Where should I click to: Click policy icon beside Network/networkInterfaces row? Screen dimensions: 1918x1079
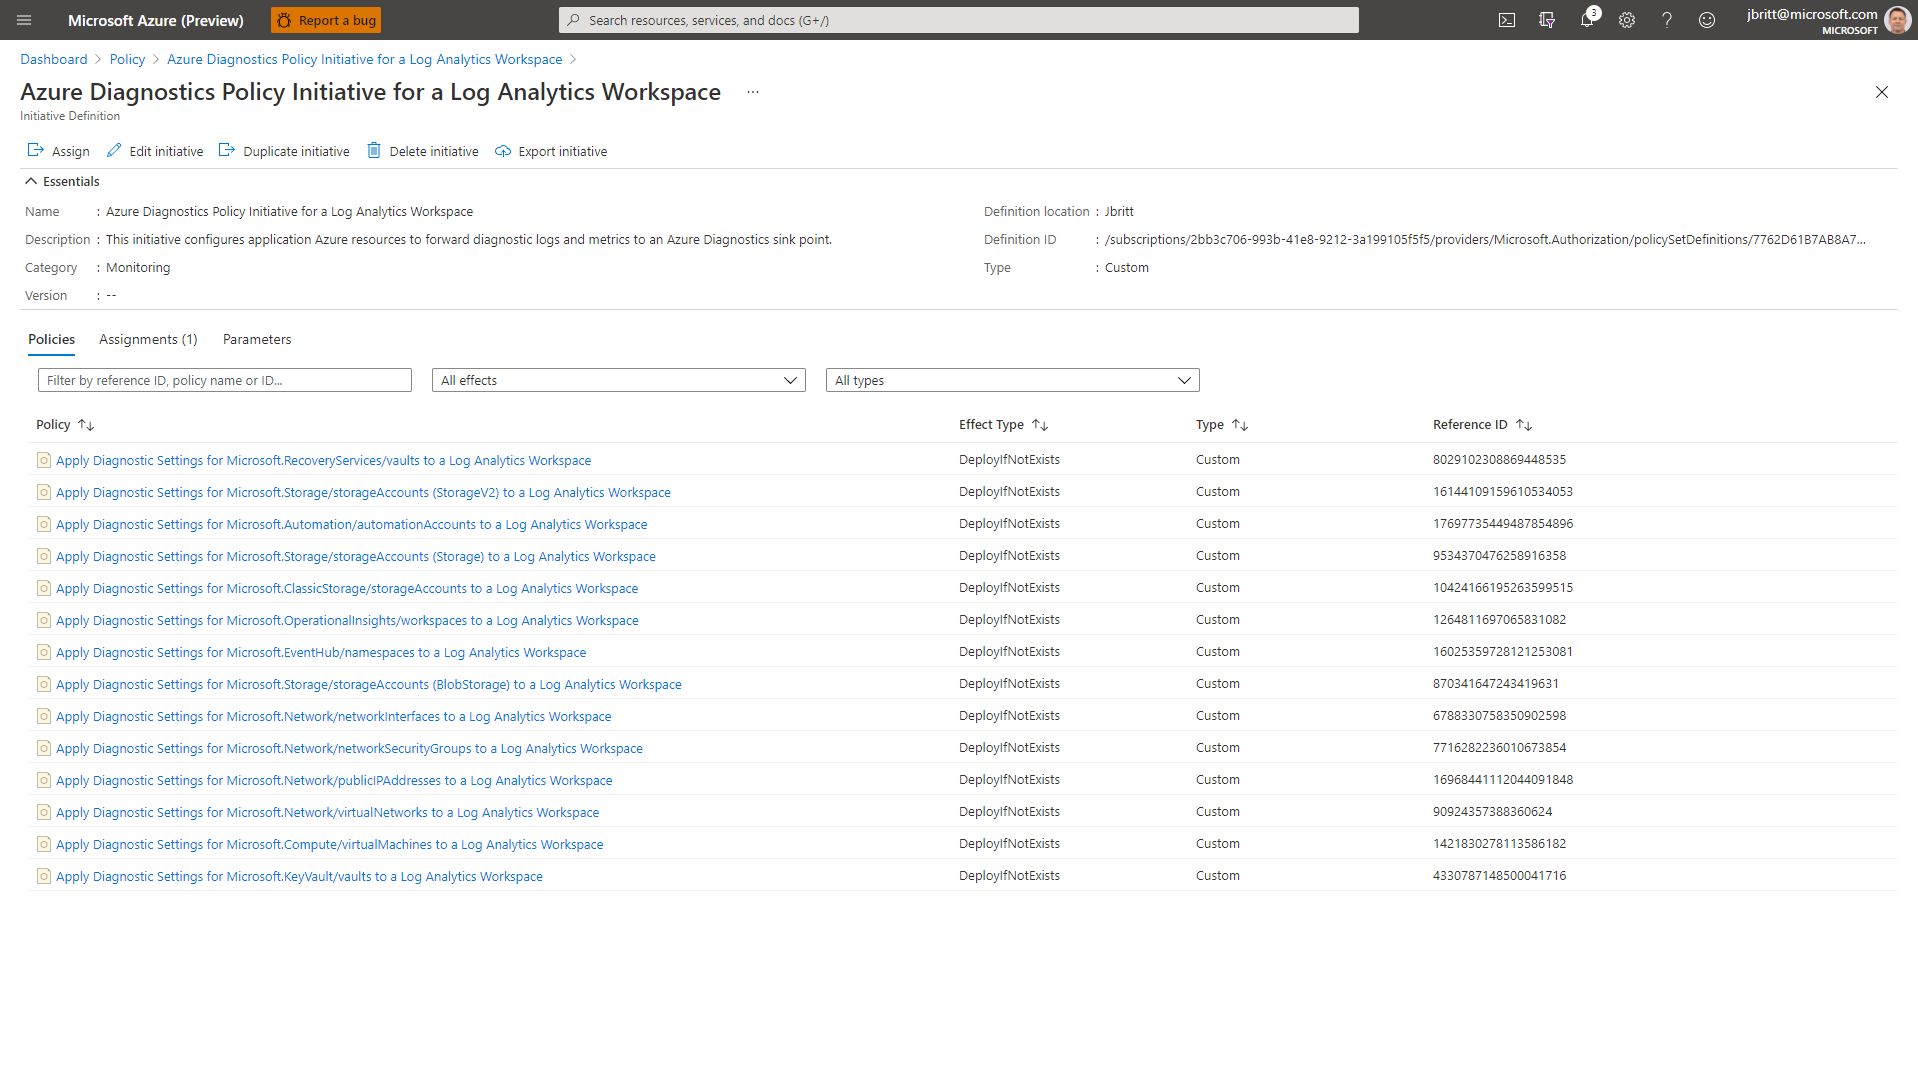(x=44, y=716)
